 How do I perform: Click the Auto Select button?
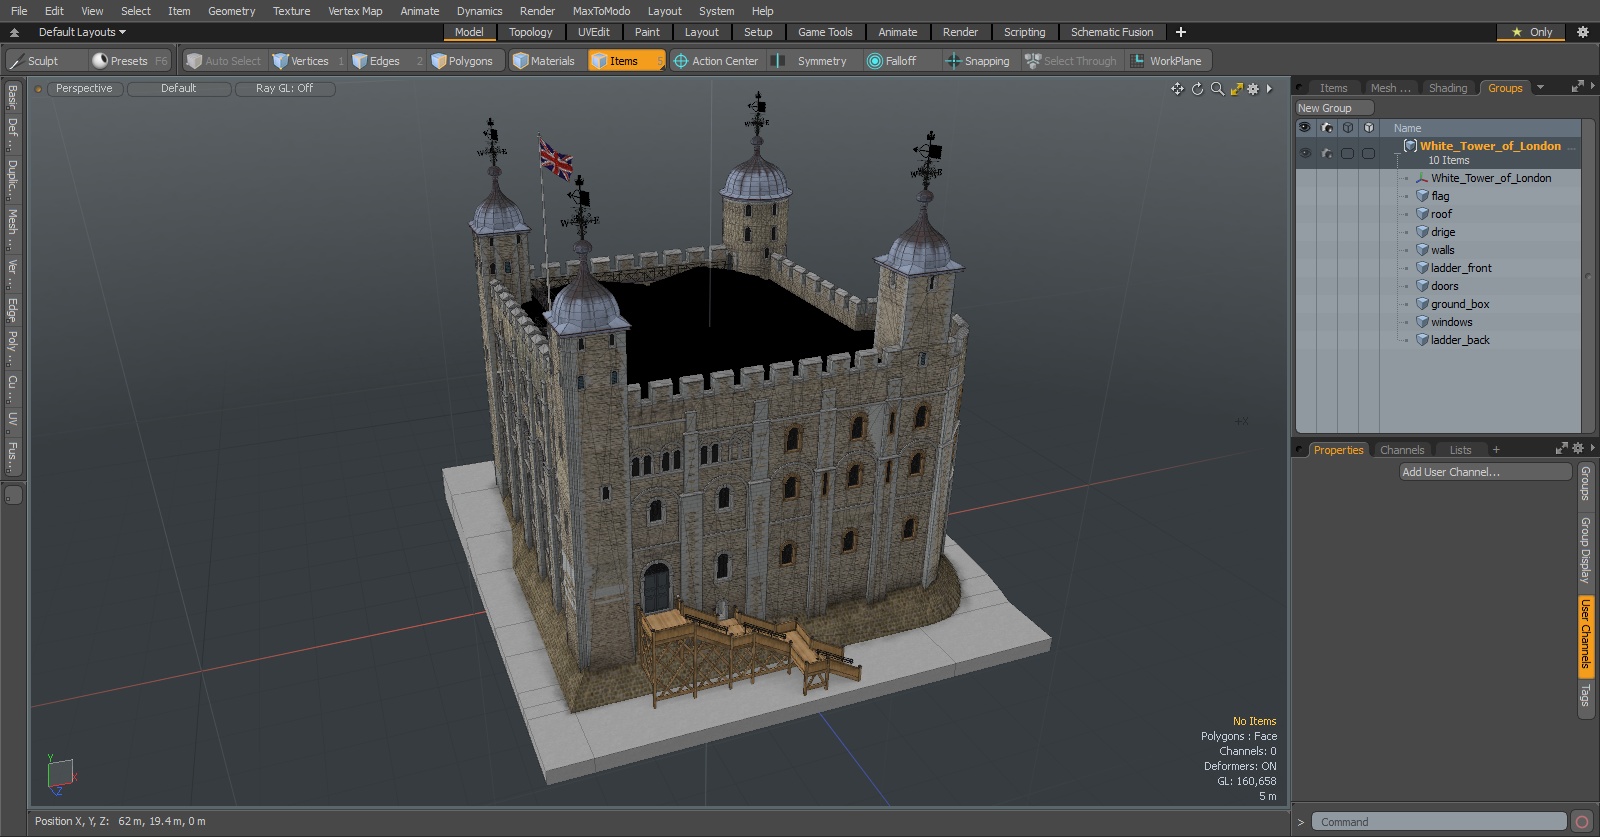224,61
